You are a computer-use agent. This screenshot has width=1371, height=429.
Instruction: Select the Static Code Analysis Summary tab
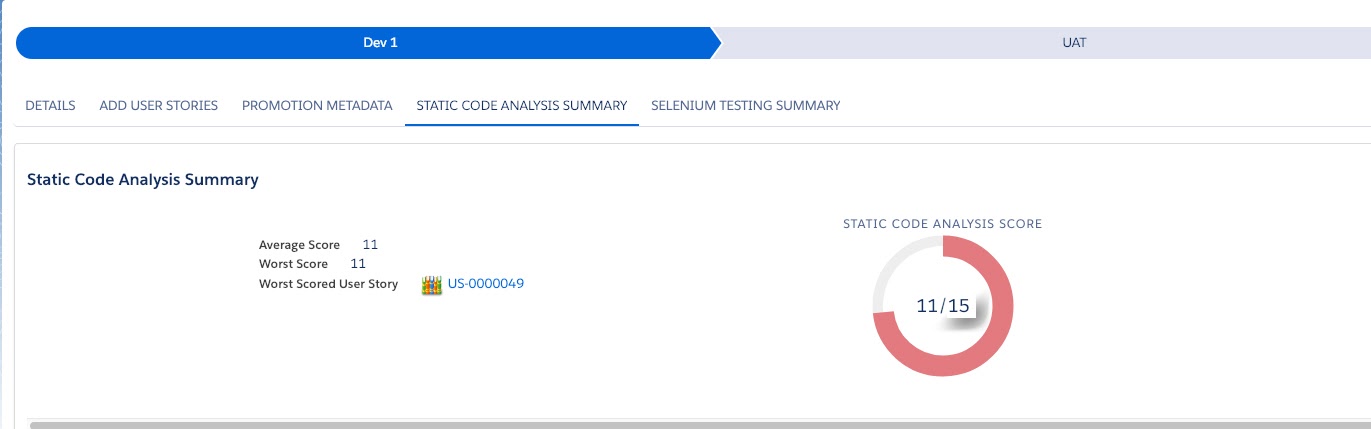pyautogui.click(x=521, y=105)
